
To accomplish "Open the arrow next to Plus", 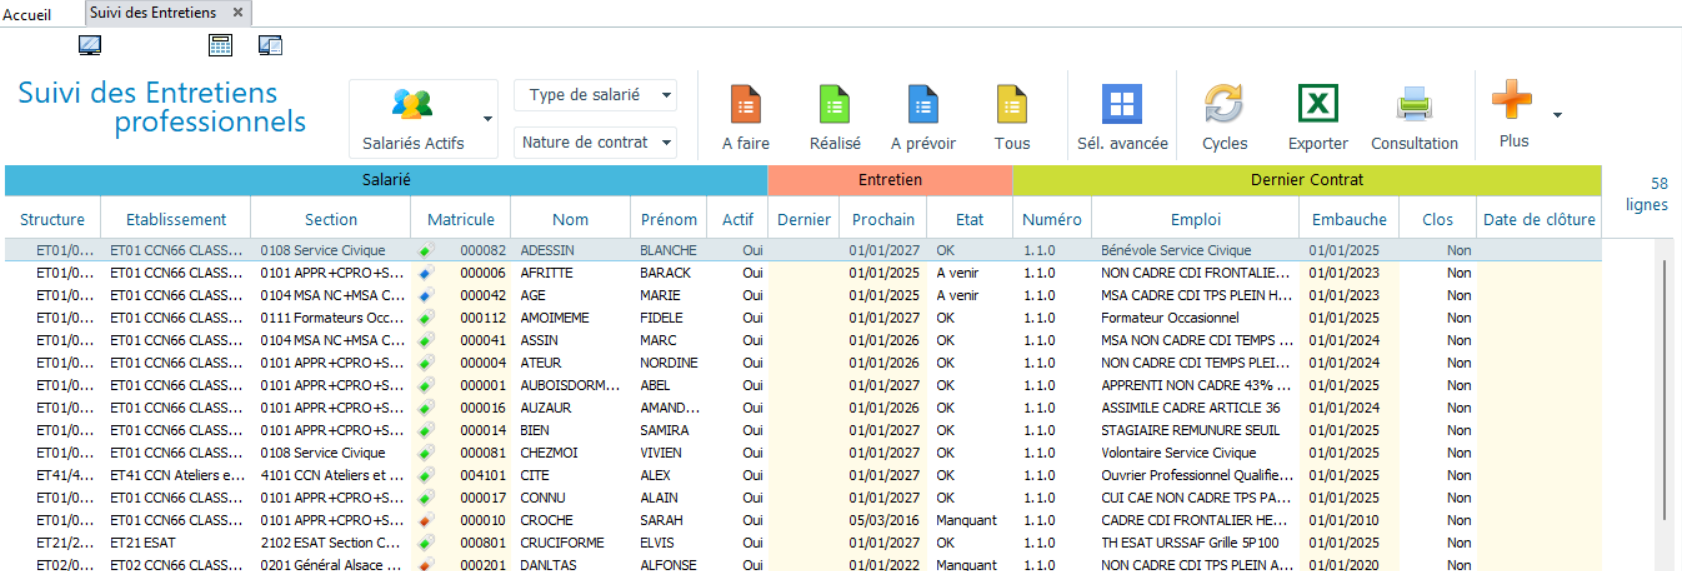I will pos(1557,115).
